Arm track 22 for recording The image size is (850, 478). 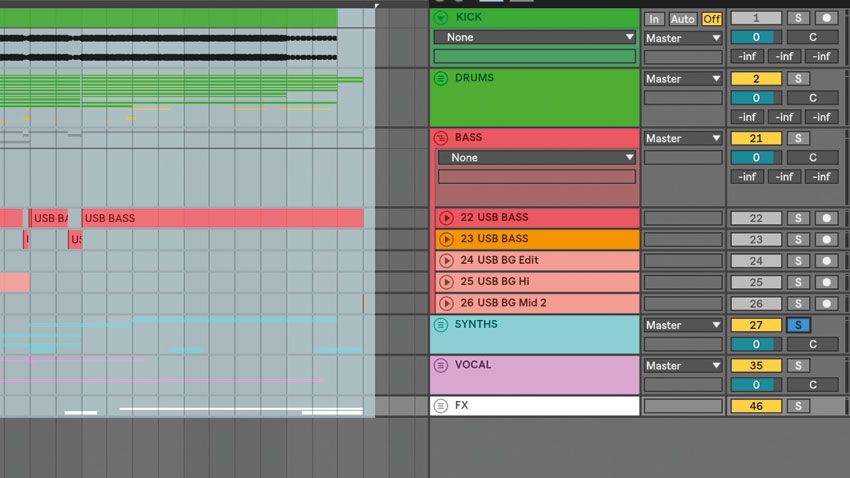tap(826, 218)
